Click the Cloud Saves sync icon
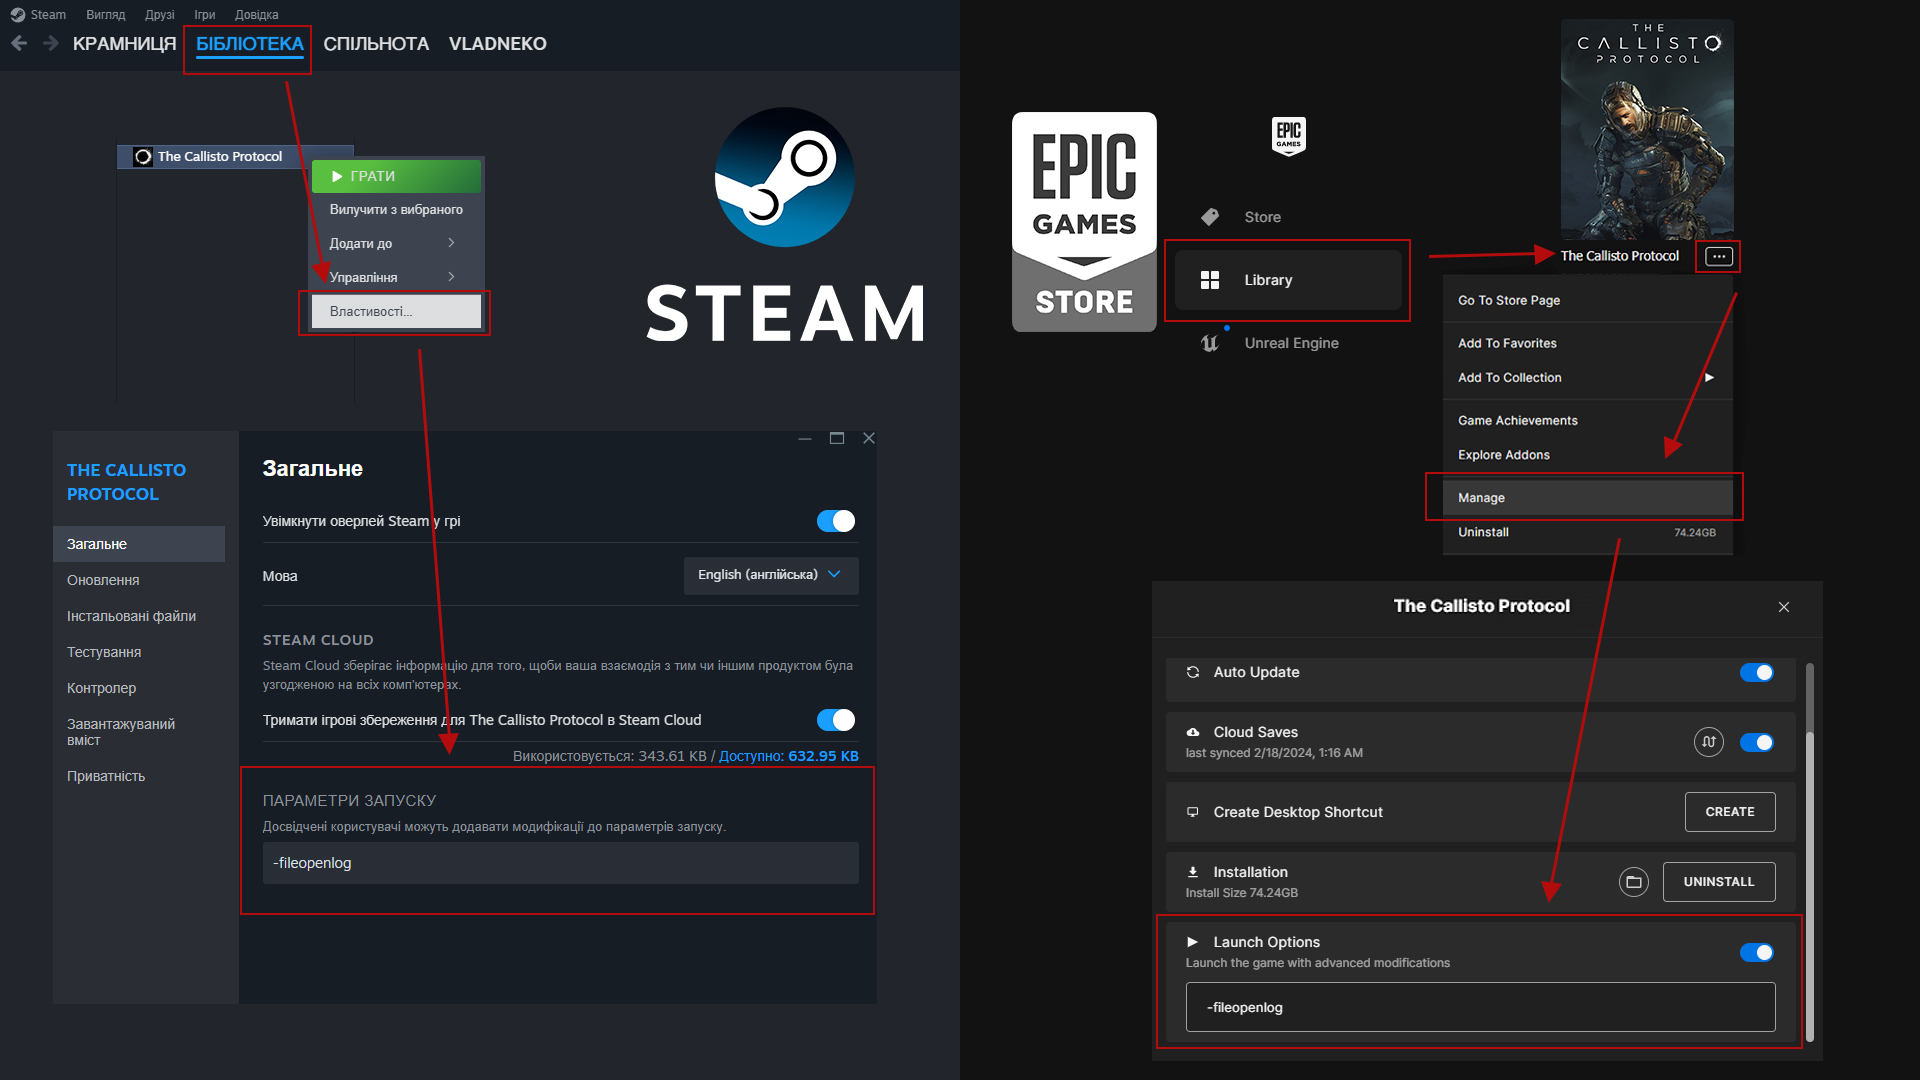Screen dimensions: 1920x1080 point(1708,742)
